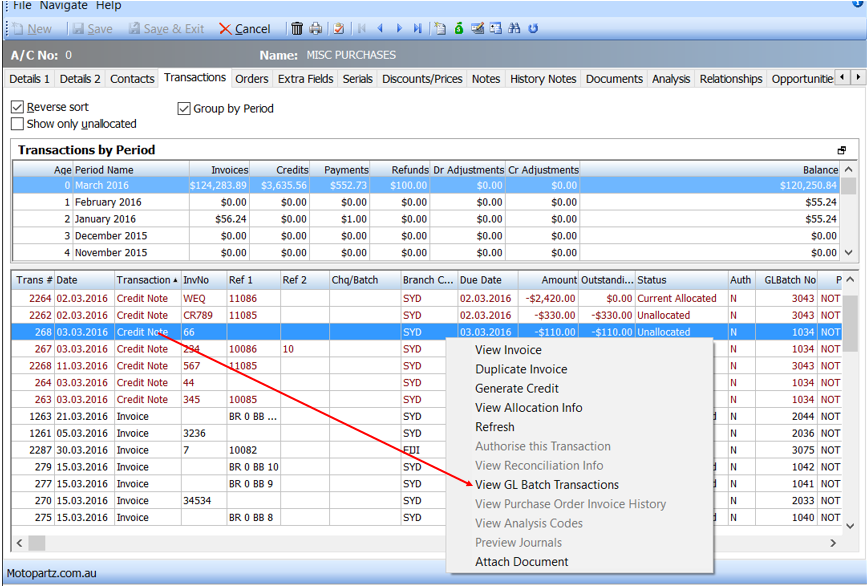Click the window layout icon in toolbar
This screenshot has height=586, width=867.
click(496, 28)
